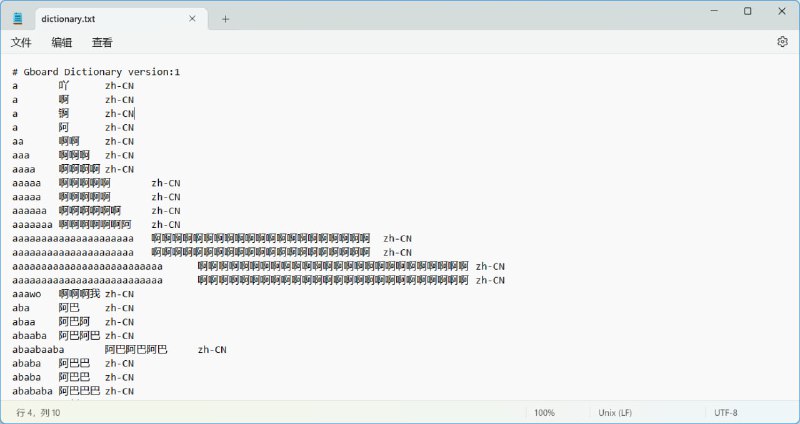Viewport: 800px width, 424px height.
Task: Open the 文件 menu
Action: click(x=22, y=42)
